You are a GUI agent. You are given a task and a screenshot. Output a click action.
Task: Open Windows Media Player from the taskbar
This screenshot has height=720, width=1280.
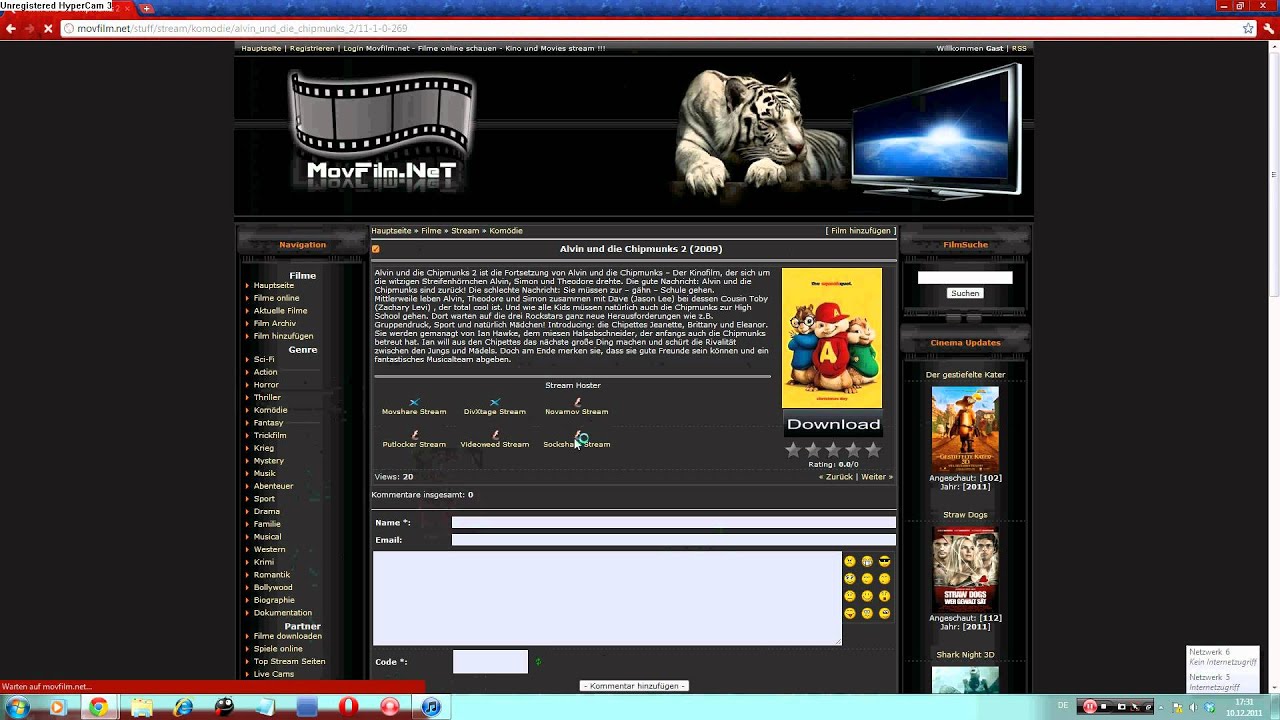57,707
